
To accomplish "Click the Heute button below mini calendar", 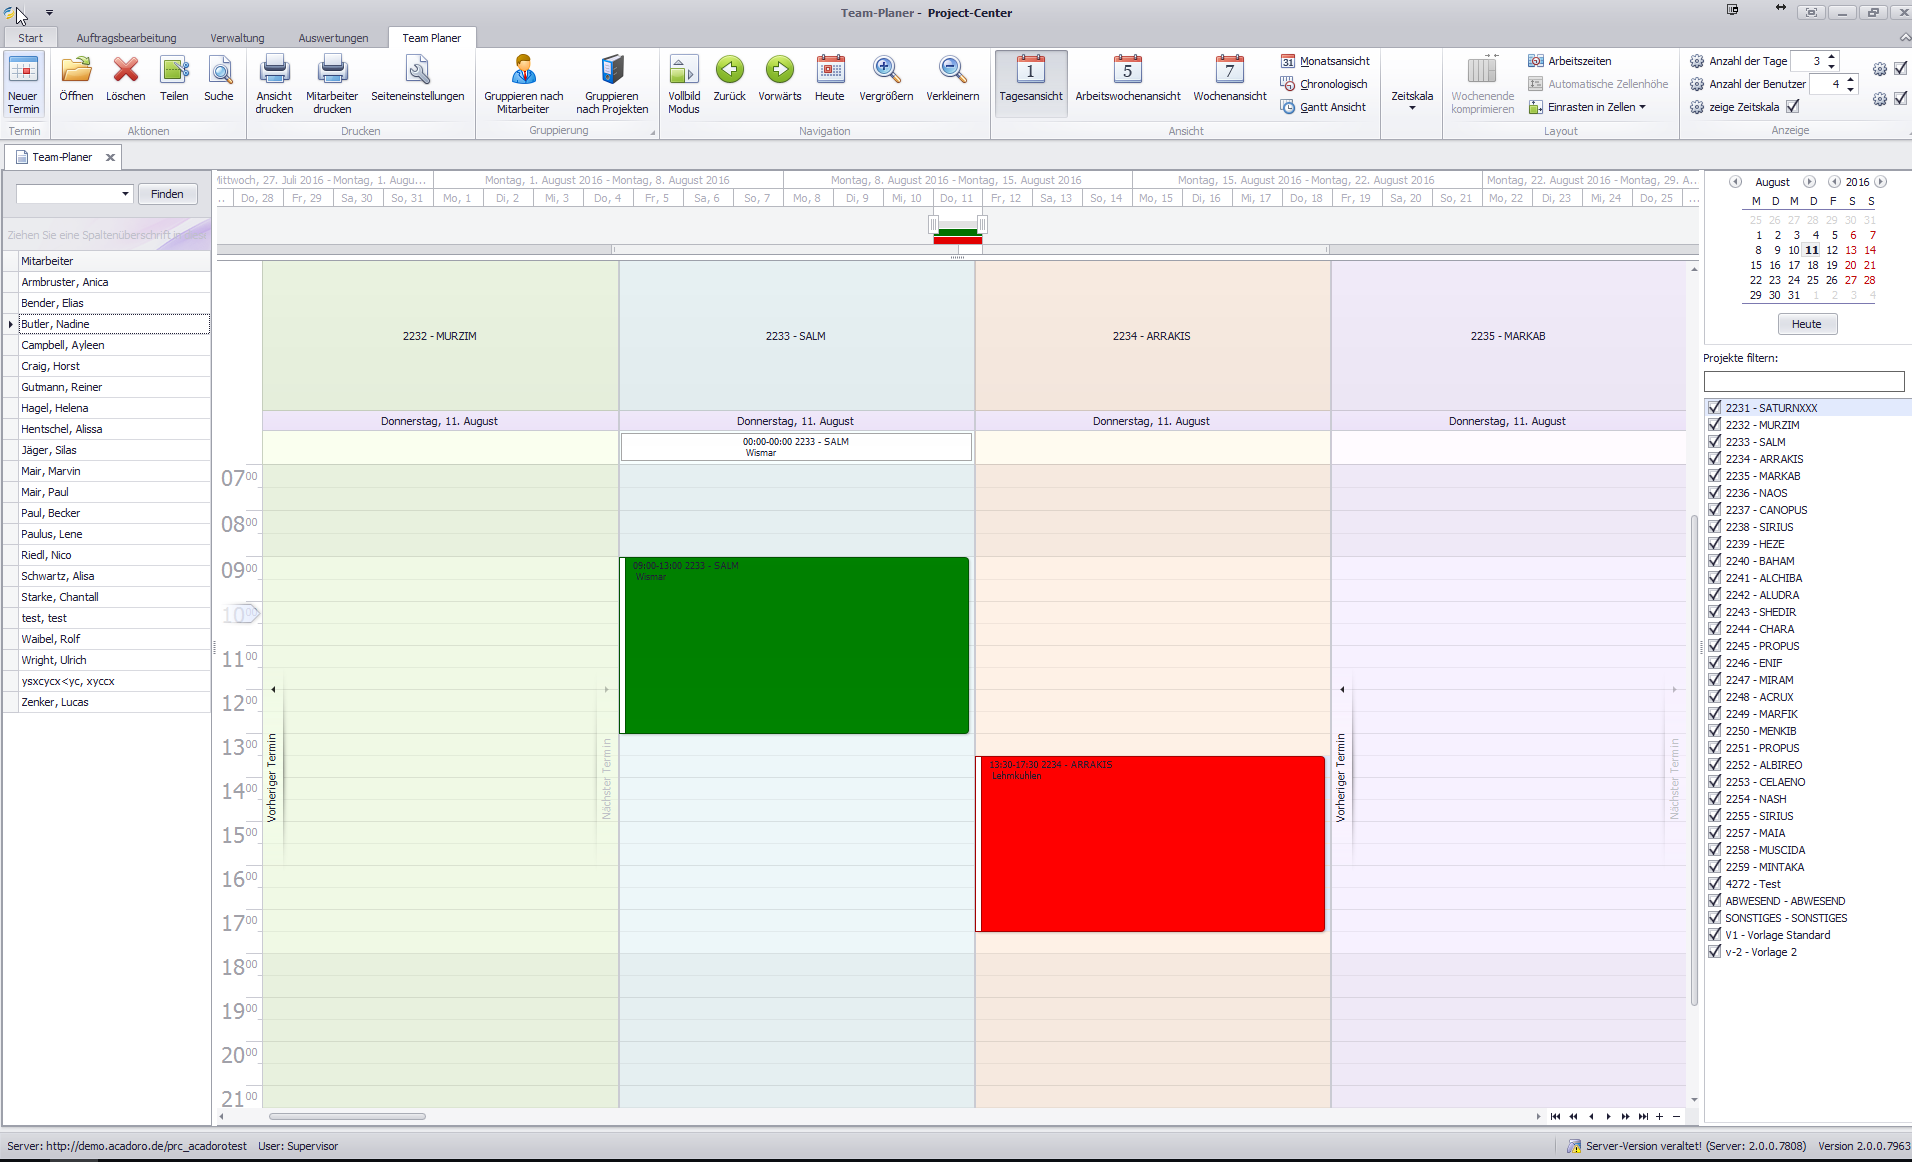I will [1806, 324].
